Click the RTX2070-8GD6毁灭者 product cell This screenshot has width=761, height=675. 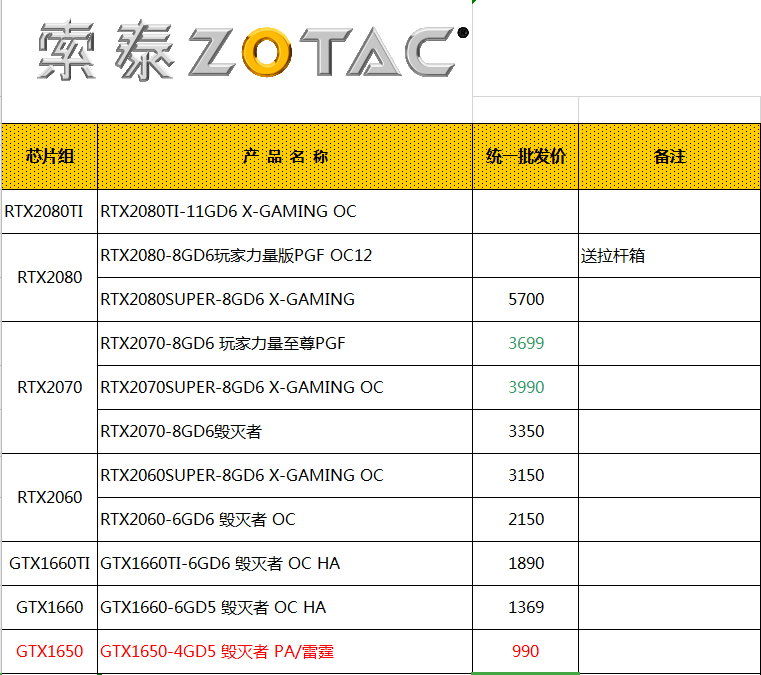[x=285, y=431]
